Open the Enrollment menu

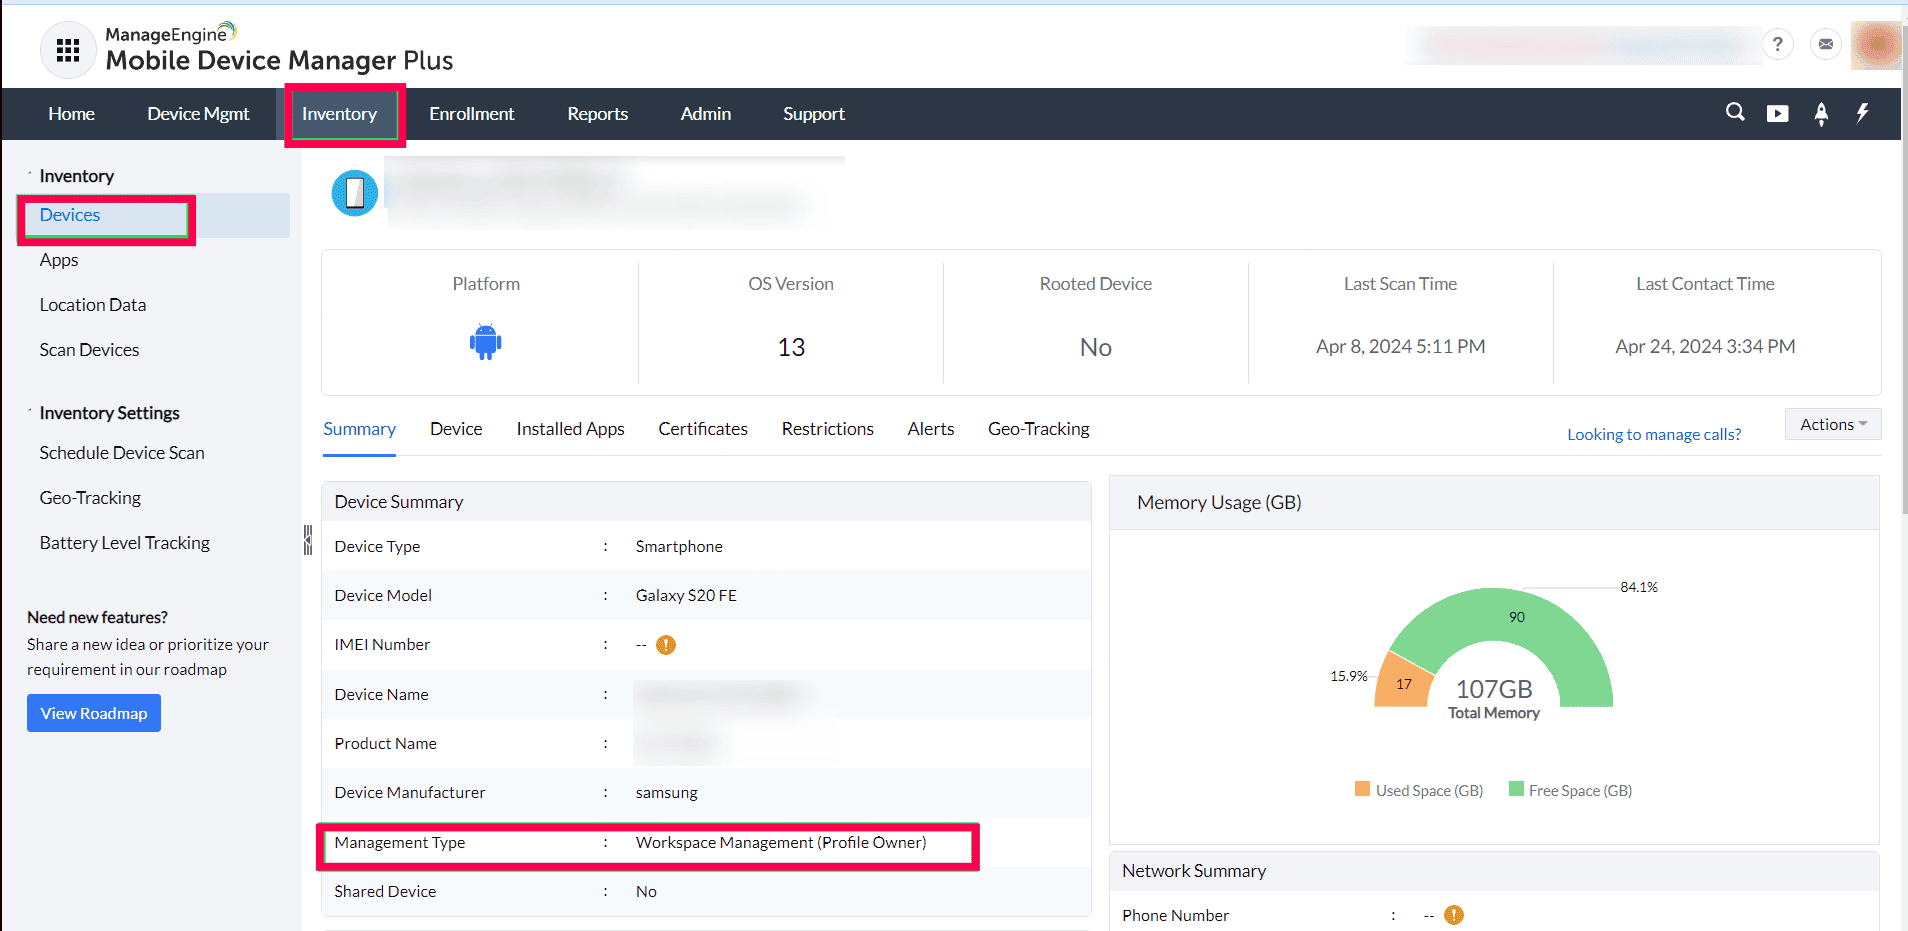pyautogui.click(x=472, y=114)
